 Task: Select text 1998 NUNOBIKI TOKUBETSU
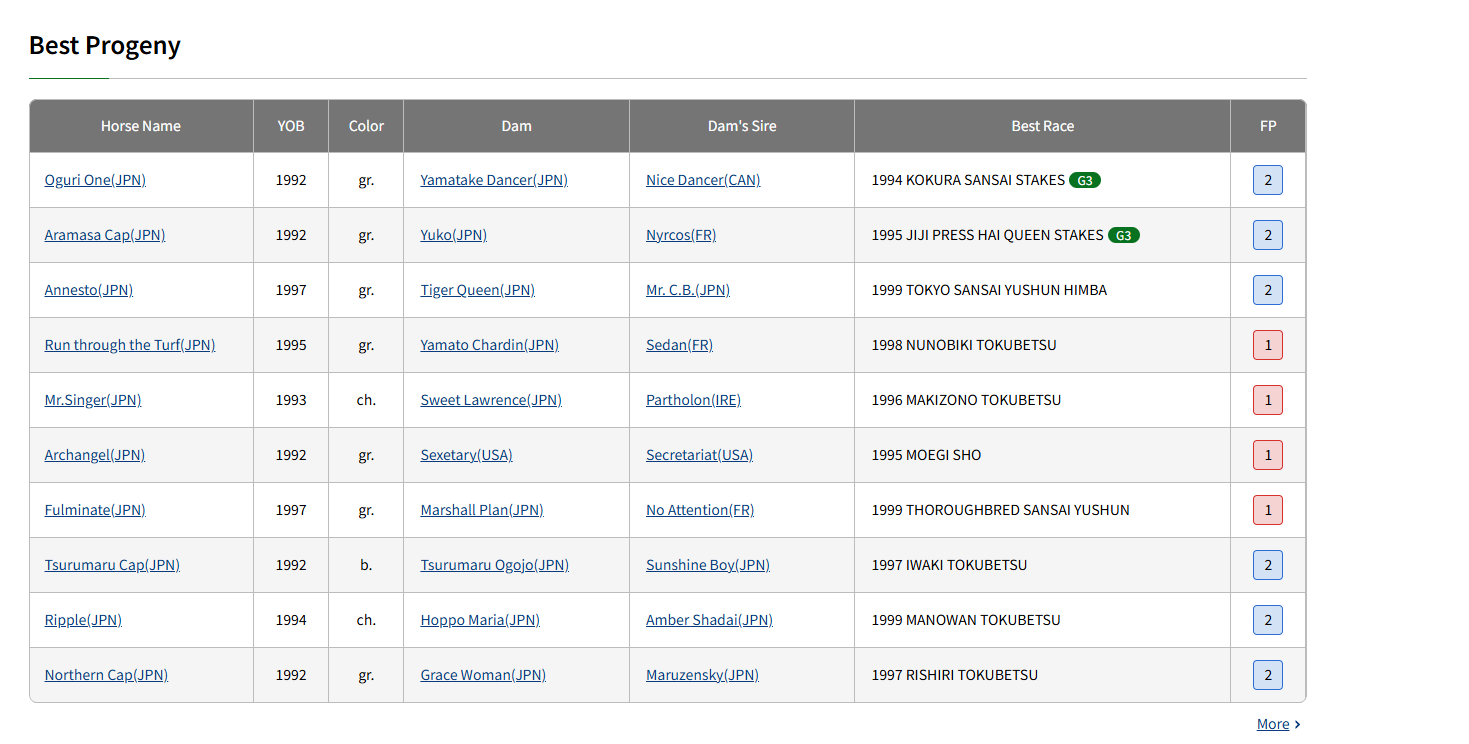(x=964, y=345)
